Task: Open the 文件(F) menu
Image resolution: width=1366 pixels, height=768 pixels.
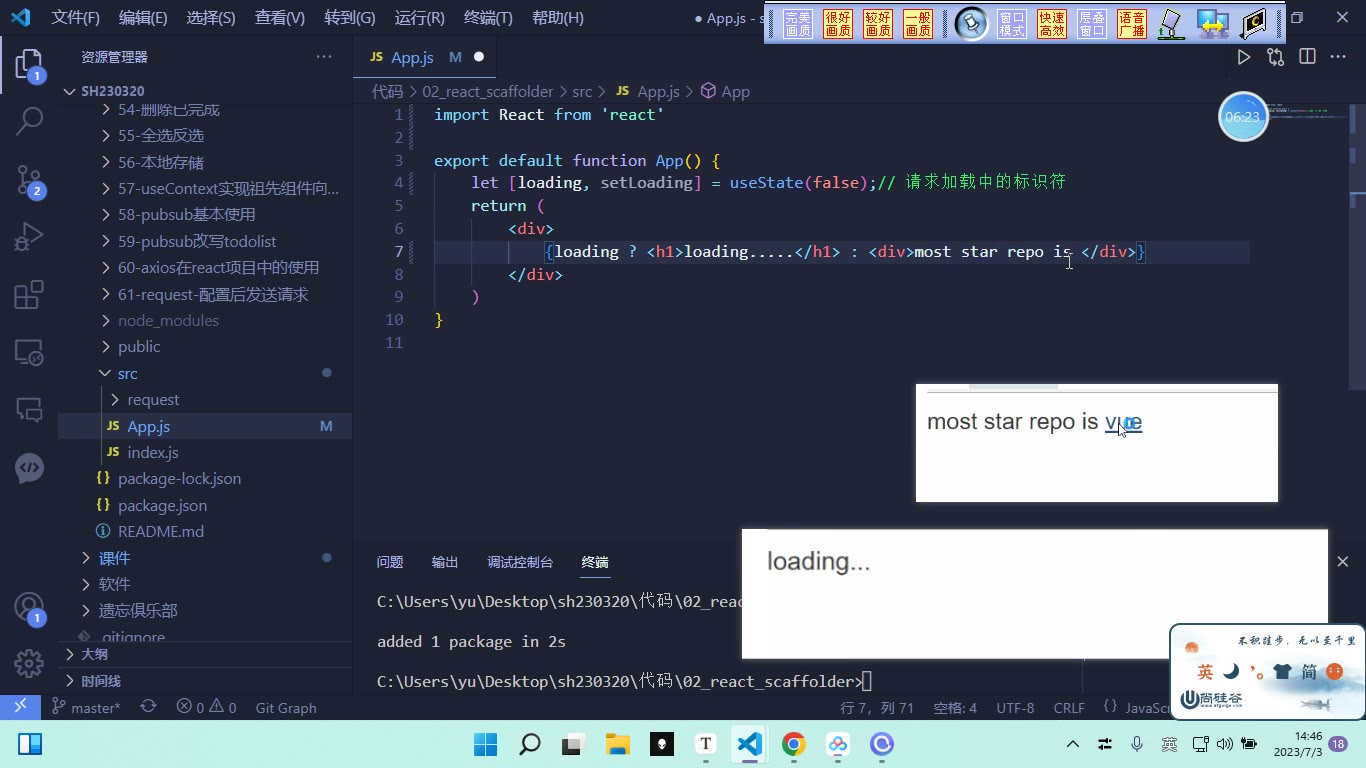Action: pyautogui.click(x=76, y=18)
